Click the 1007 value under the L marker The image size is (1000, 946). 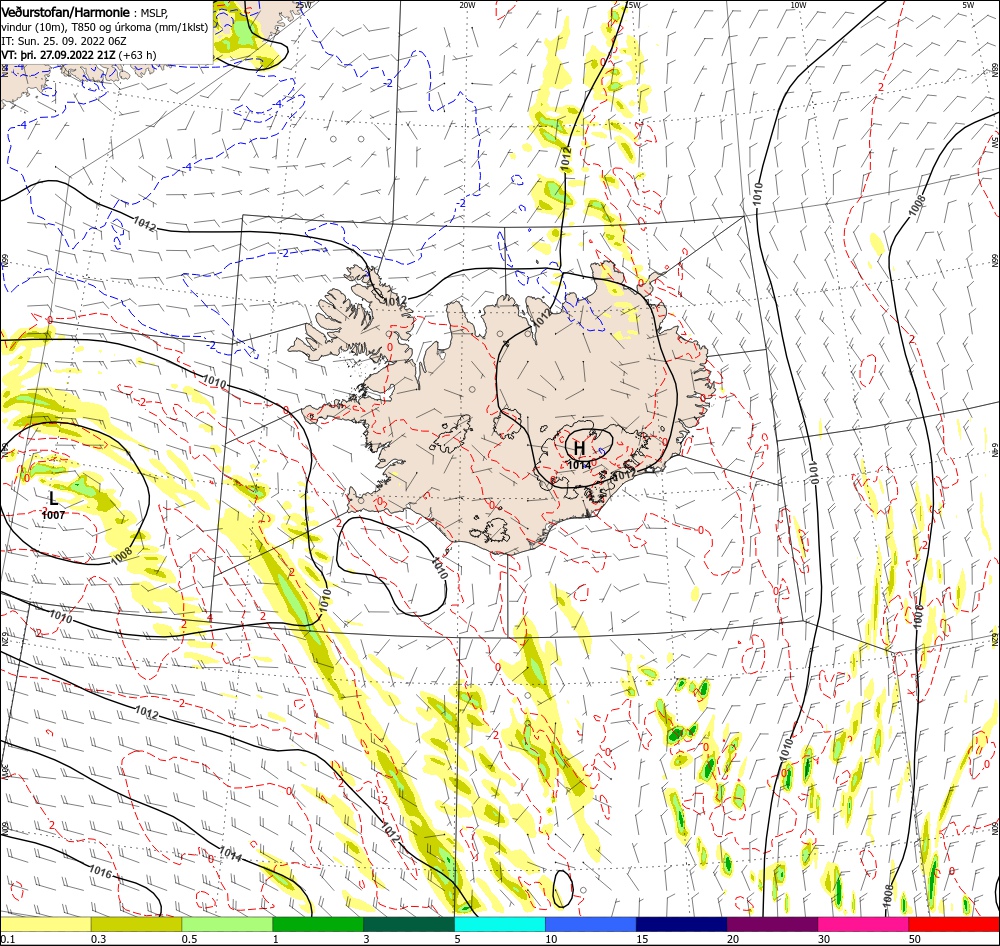click(53, 515)
